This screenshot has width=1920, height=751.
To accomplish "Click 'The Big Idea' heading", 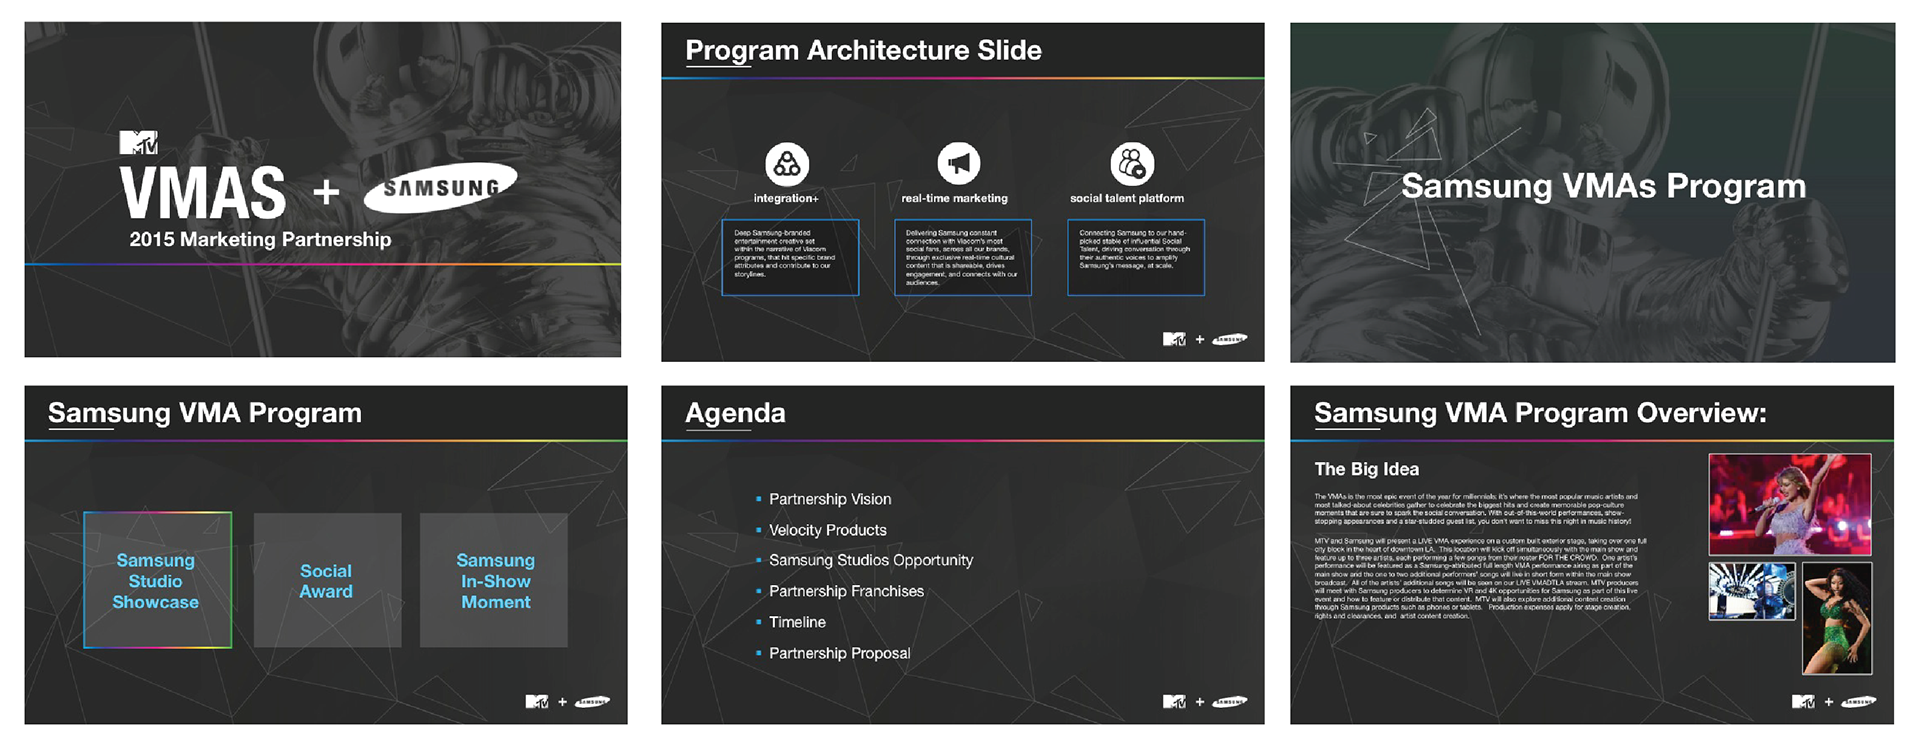I will (x=1366, y=469).
